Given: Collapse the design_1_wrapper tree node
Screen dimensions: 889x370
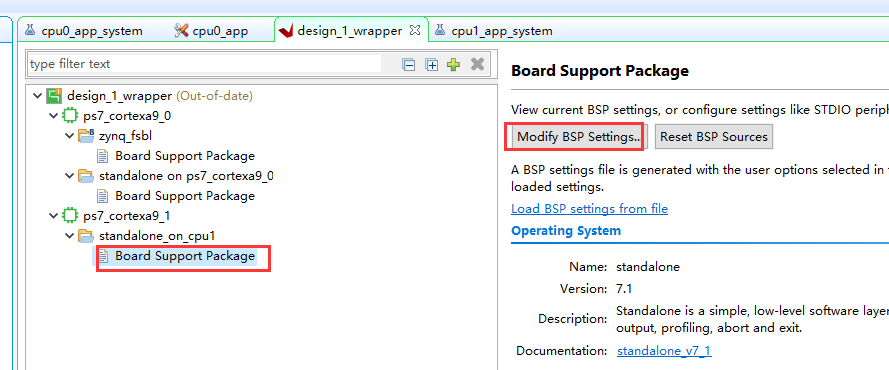Looking at the screenshot, I should (x=38, y=96).
